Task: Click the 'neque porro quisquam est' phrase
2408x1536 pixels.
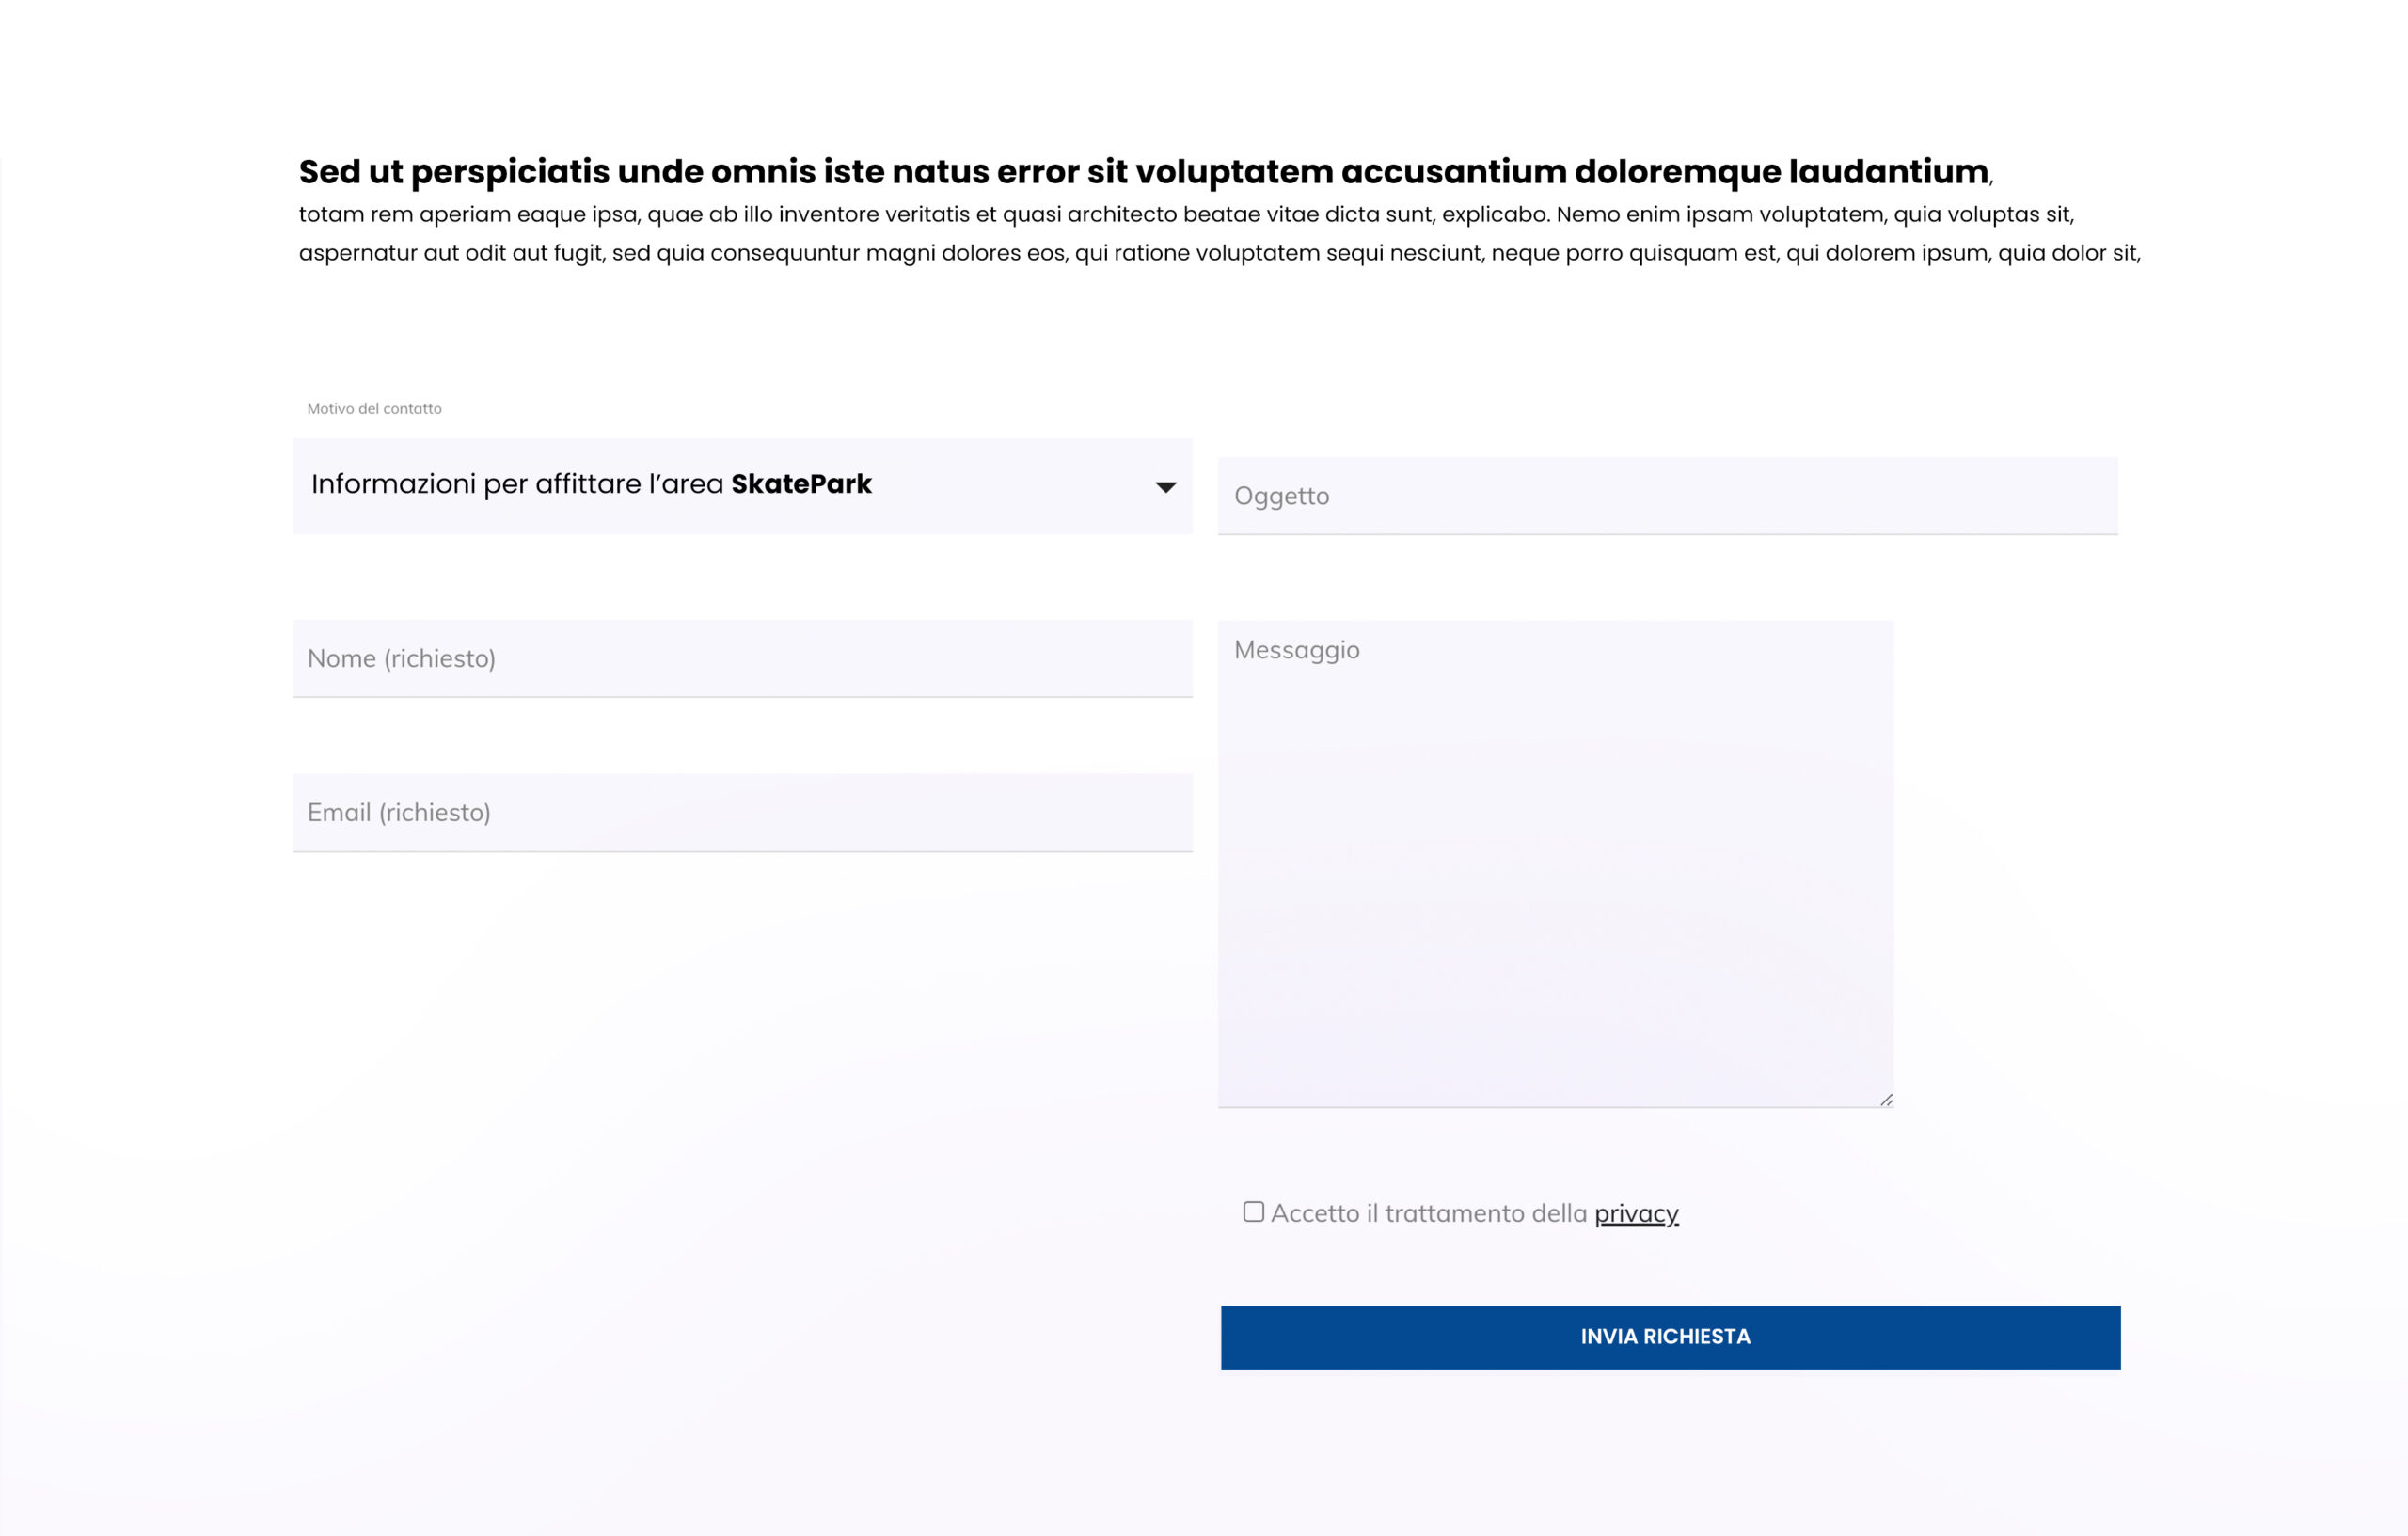Action: pos(1635,253)
